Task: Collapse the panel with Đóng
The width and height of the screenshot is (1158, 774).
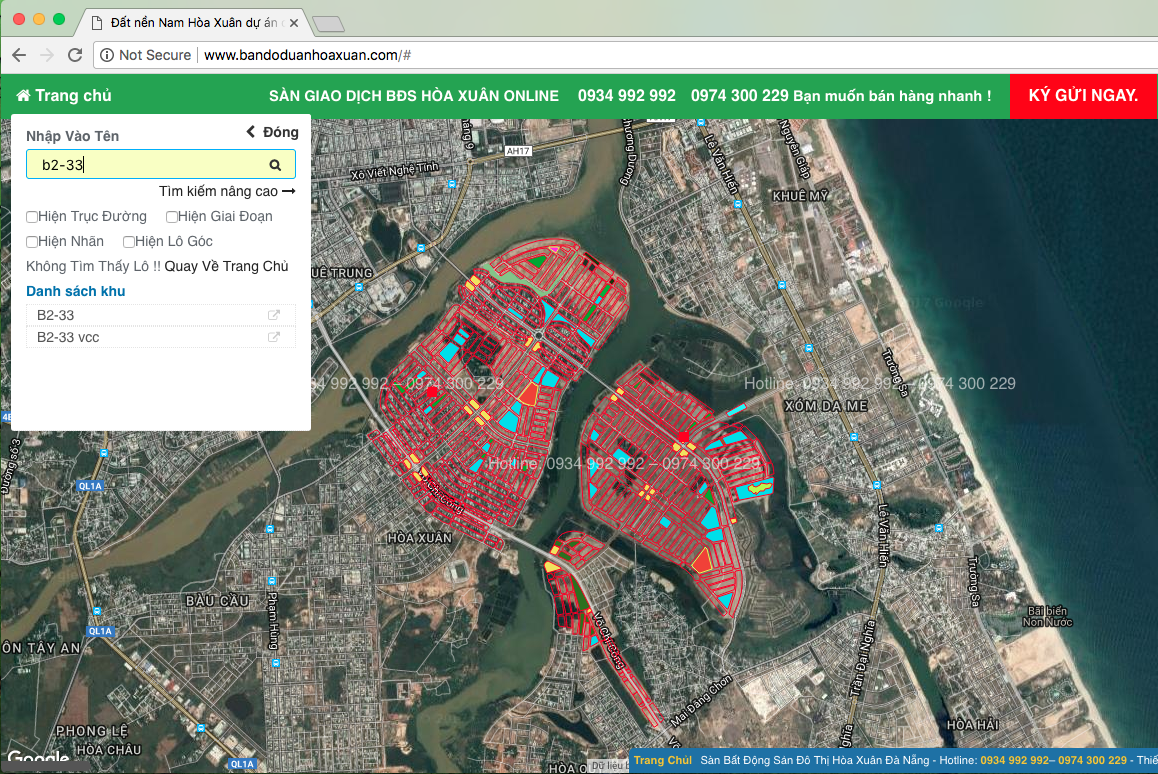Action: click(272, 132)
